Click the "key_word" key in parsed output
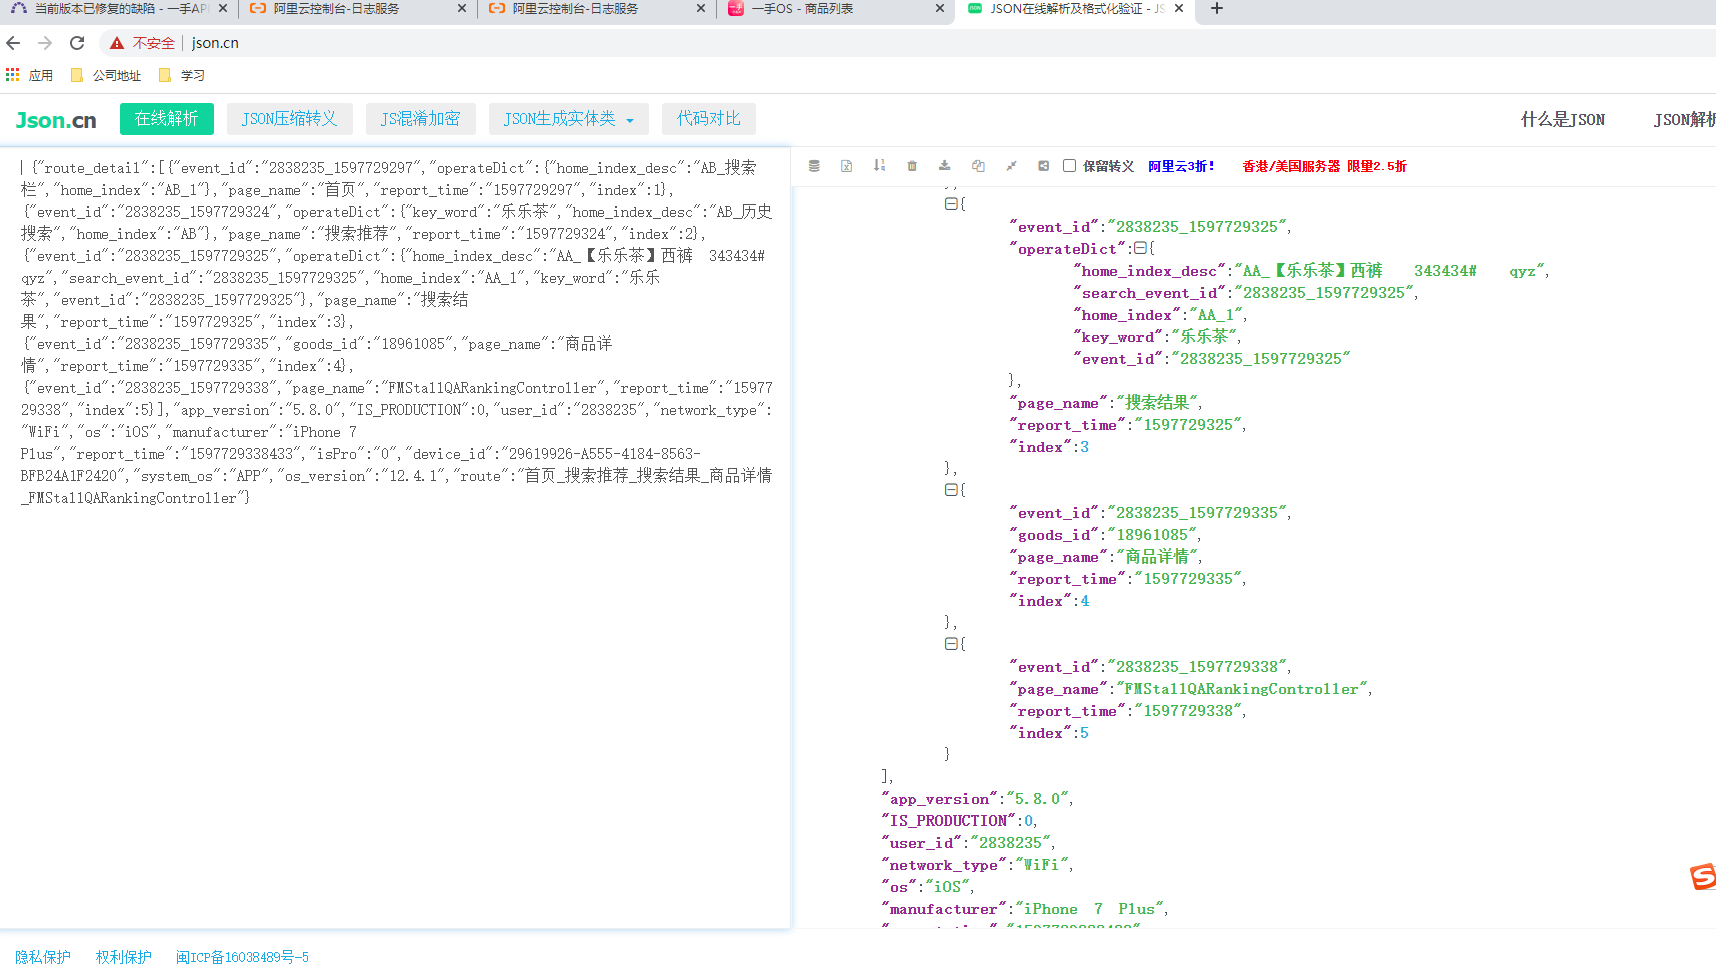This screenshot has height=967, width=1716. [x=1118, y=337]
